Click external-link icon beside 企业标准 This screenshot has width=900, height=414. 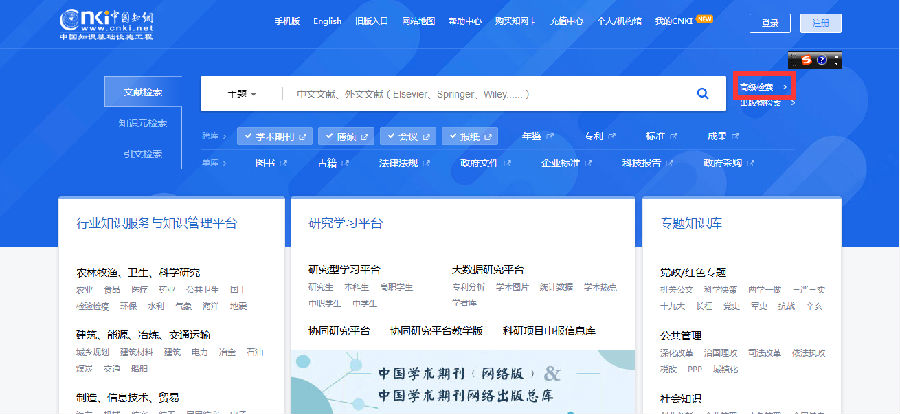point(589,163)
